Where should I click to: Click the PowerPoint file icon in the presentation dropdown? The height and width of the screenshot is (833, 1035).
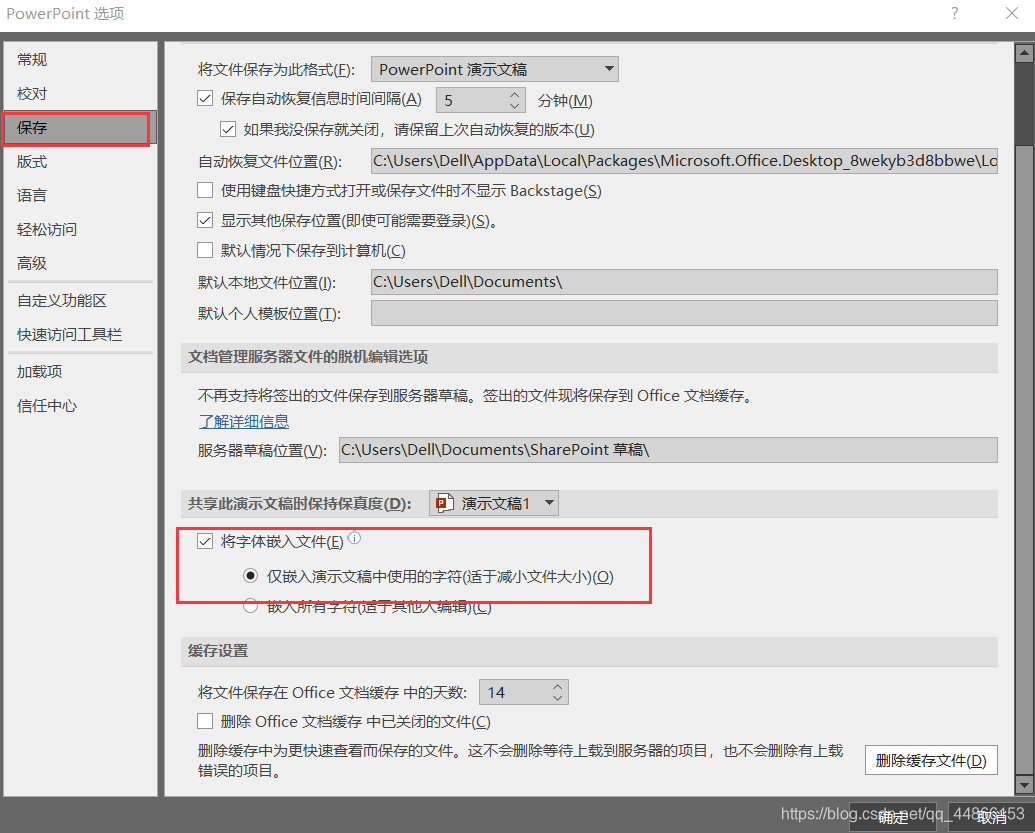coord(444,503)
